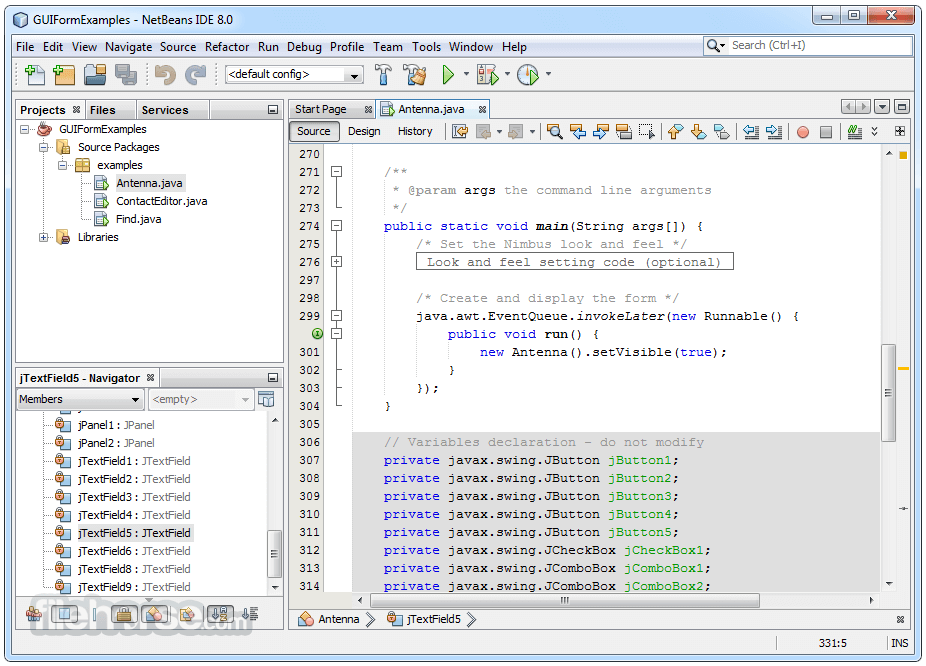The image size is (926, 666).
Task: Open the Refactor menu
Action: [x=227, y=46]
